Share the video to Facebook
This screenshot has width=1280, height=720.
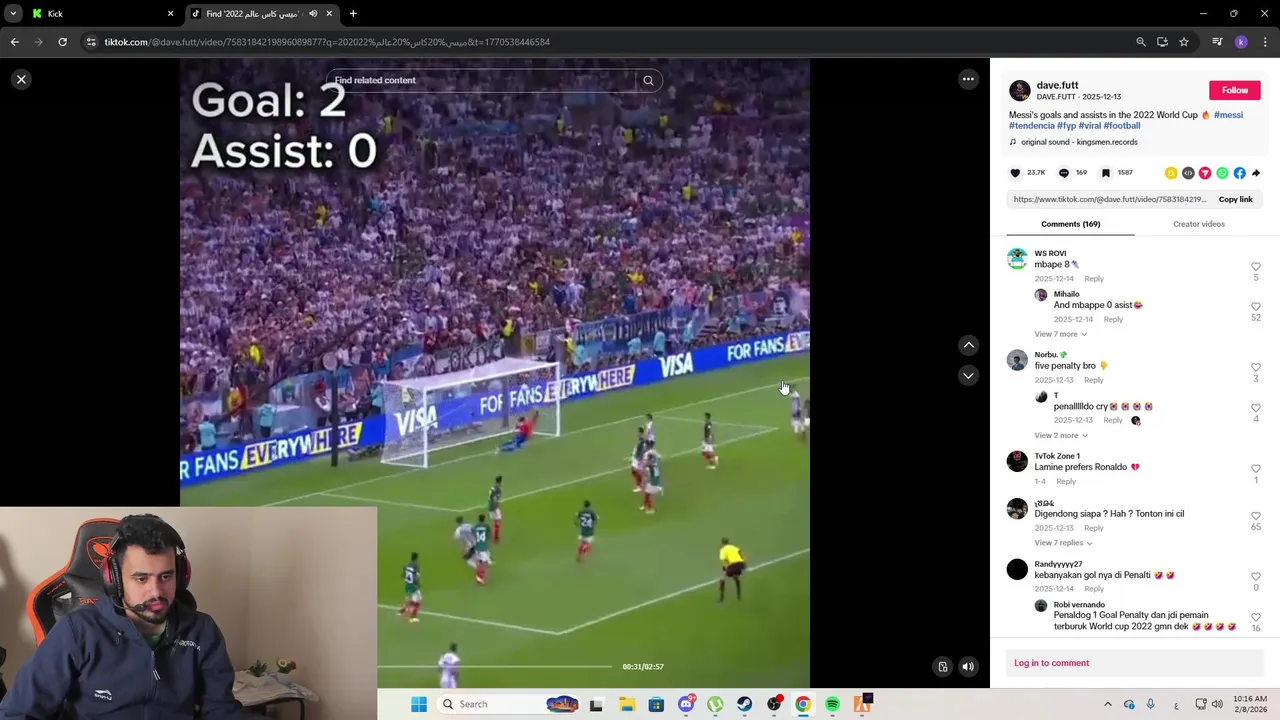click(1239, 173)
